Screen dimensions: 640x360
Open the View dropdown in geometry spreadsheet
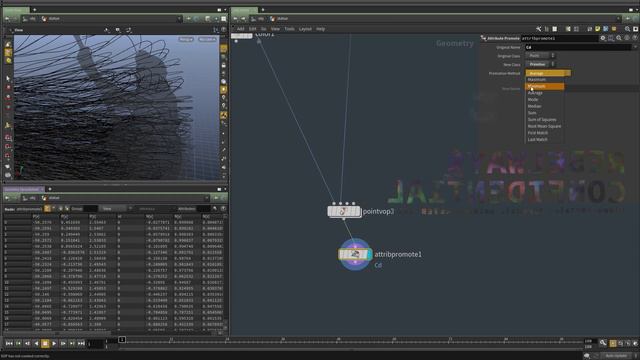113,209
